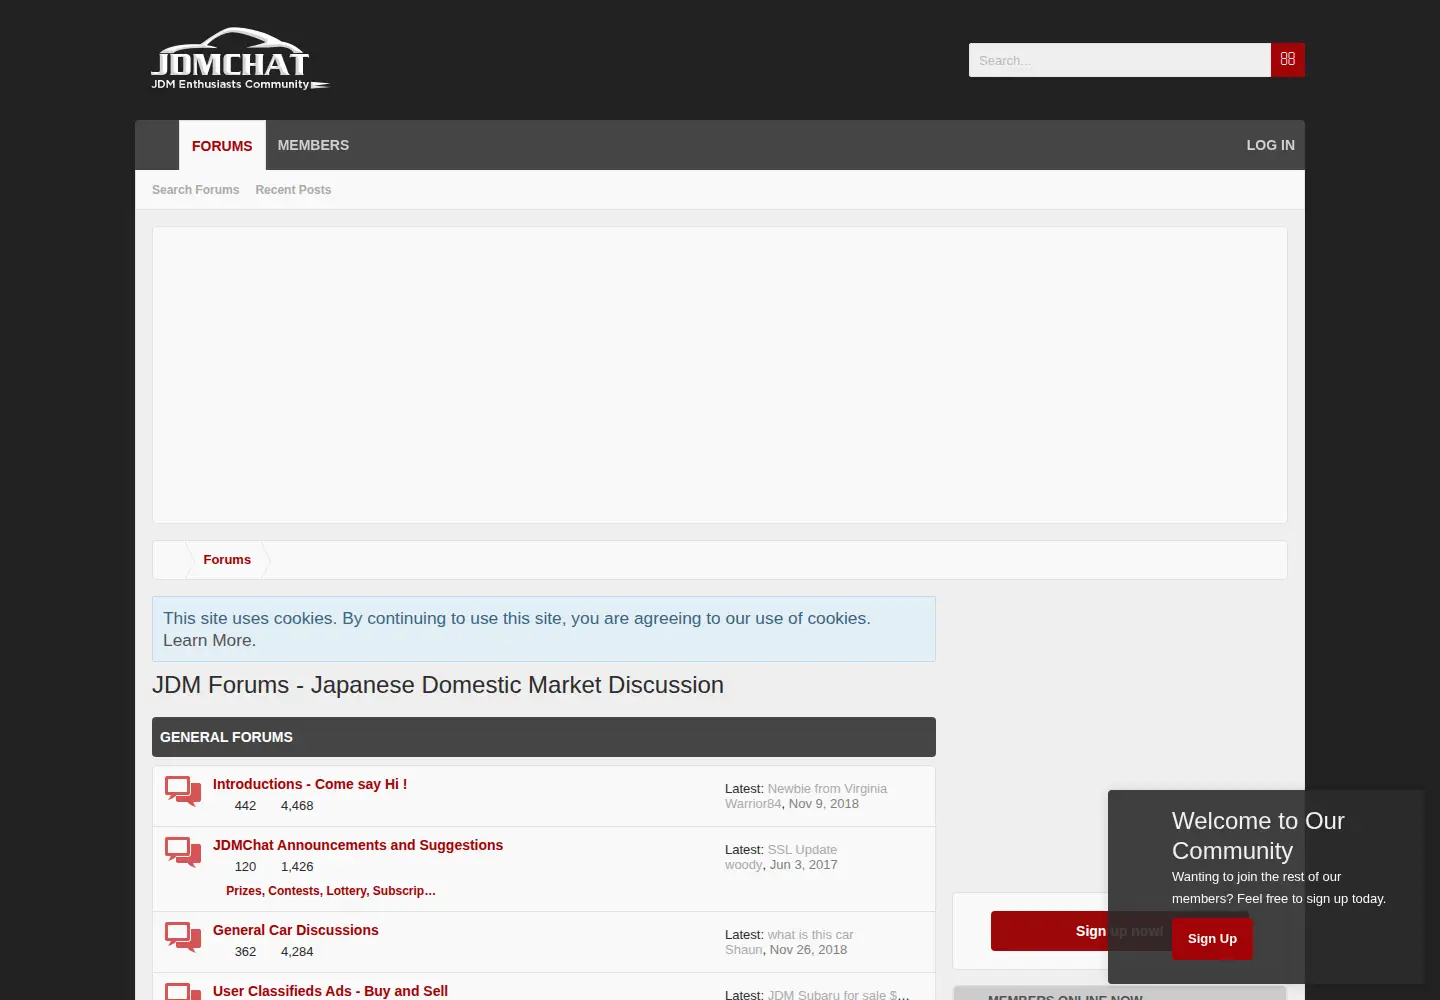Click the General Car Discussions chat icon

[x=183, y=937]
